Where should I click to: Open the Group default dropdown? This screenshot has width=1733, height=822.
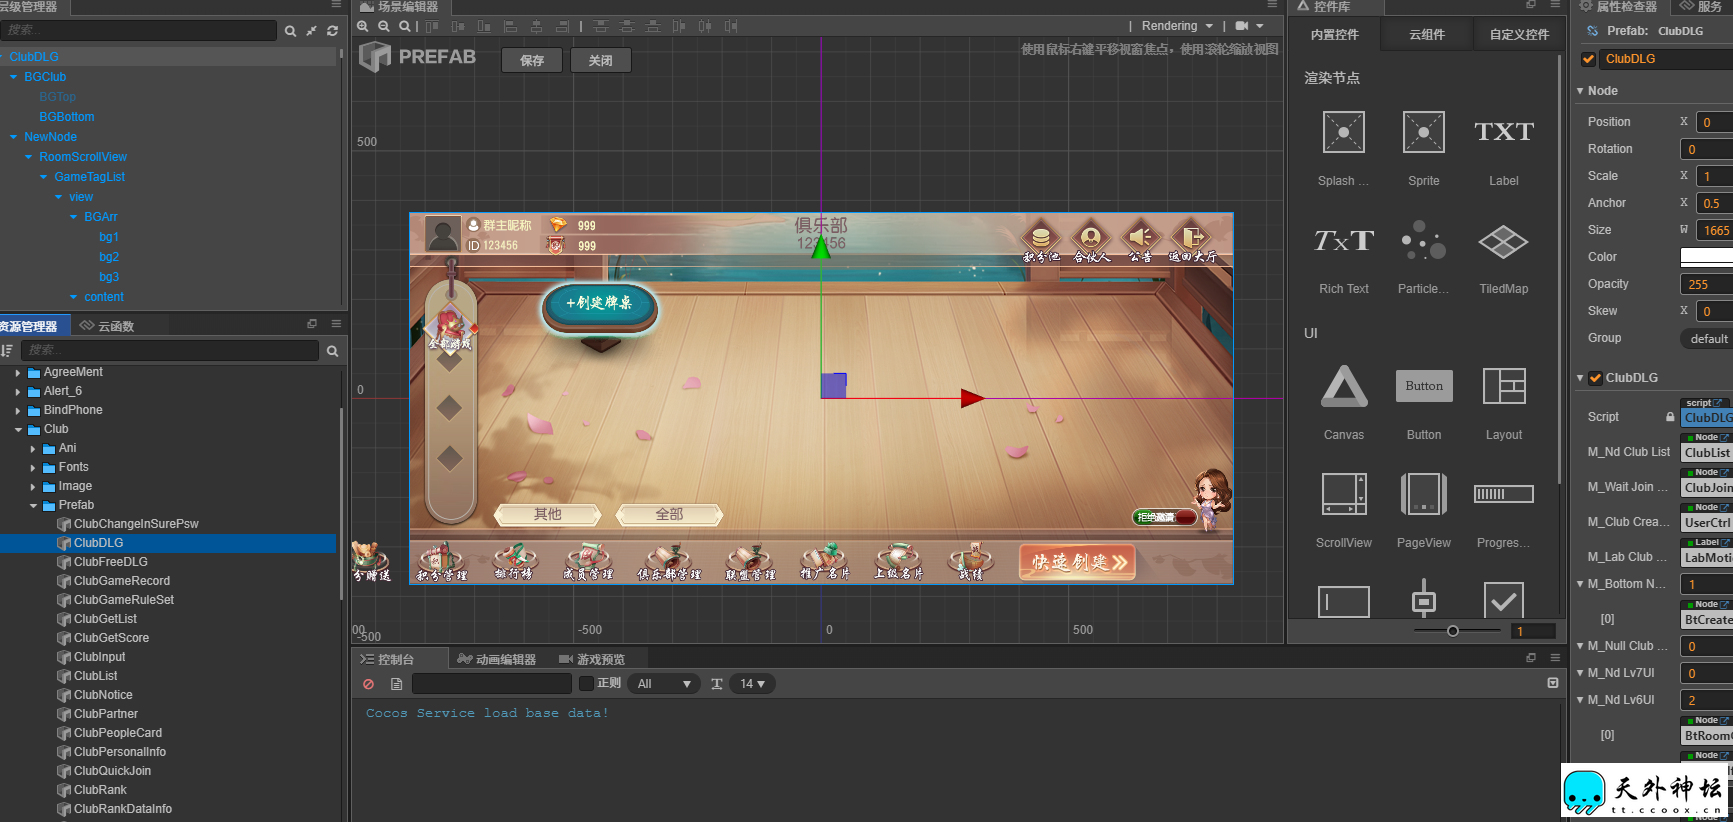1706,339
